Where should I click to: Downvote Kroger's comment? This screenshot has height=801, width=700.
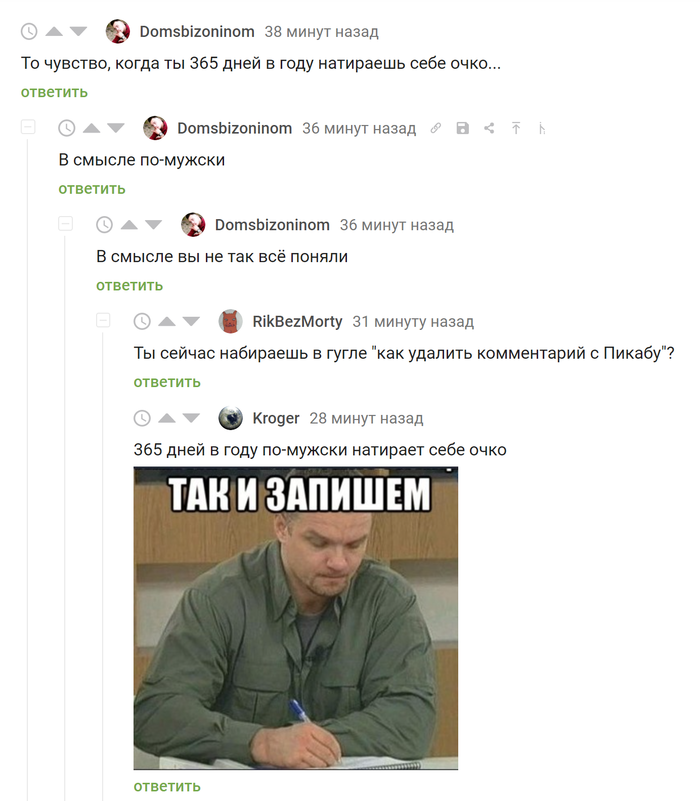[191, 418]
